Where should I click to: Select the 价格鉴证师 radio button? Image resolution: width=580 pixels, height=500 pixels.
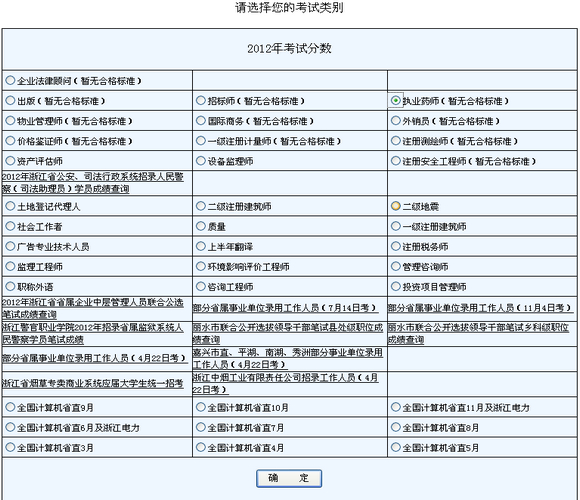[10, 141]
